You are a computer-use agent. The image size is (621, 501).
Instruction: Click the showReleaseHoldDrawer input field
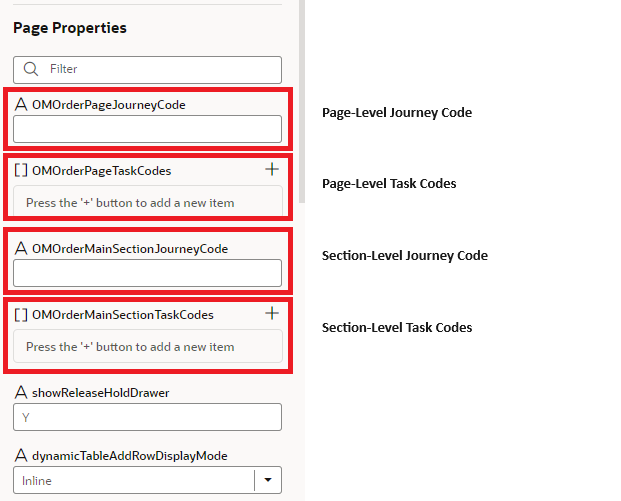[x=147, y=417]
